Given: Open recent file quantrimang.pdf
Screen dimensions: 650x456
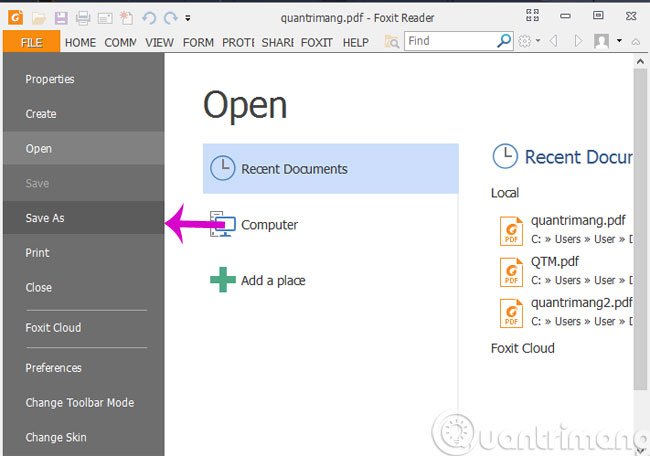Looking at the screenshot, I should 565,229.
